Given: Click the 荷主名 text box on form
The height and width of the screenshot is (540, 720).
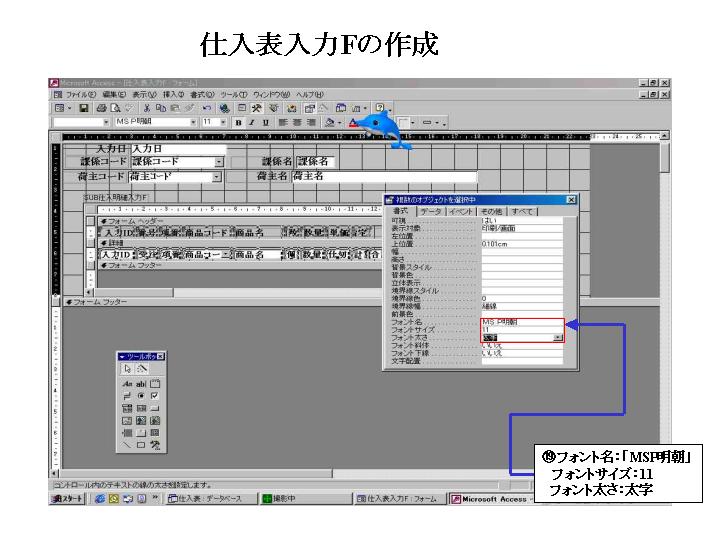Looking at the screenshot, I should pyautogui.click(x=385, y=176).
